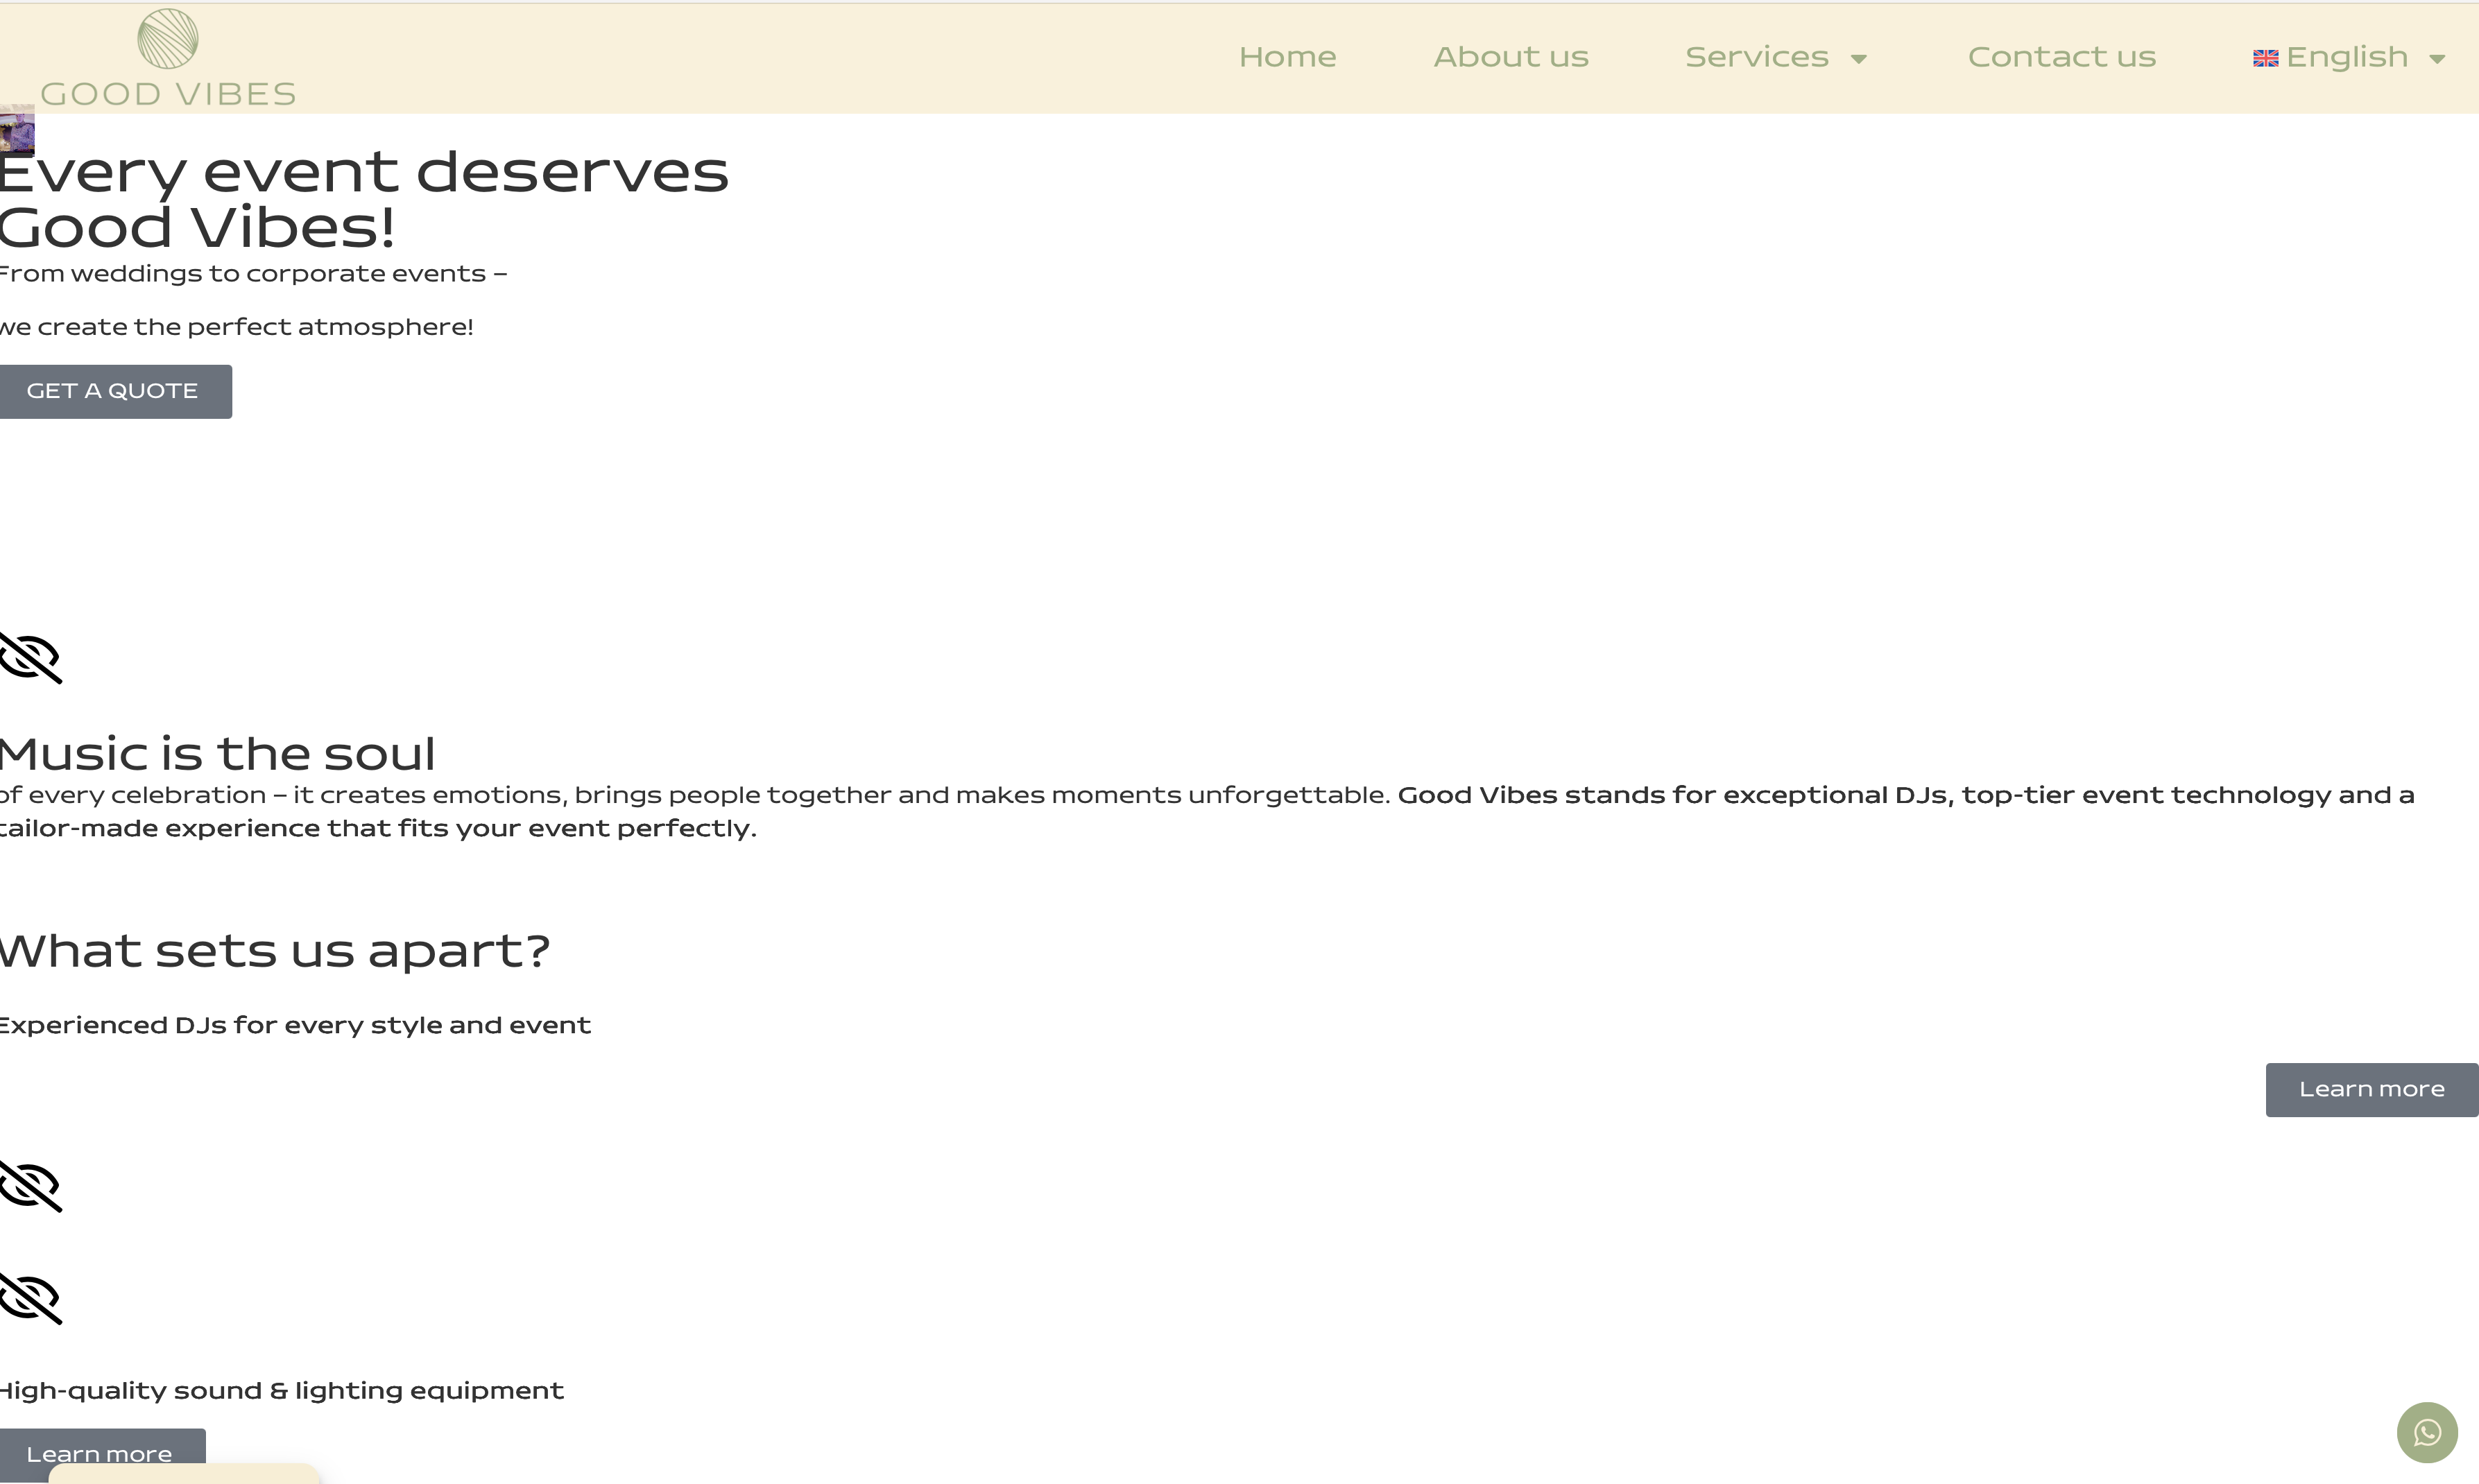
Task: Expand the English language dropdown arrow
Action: (x=2437, y=59)
